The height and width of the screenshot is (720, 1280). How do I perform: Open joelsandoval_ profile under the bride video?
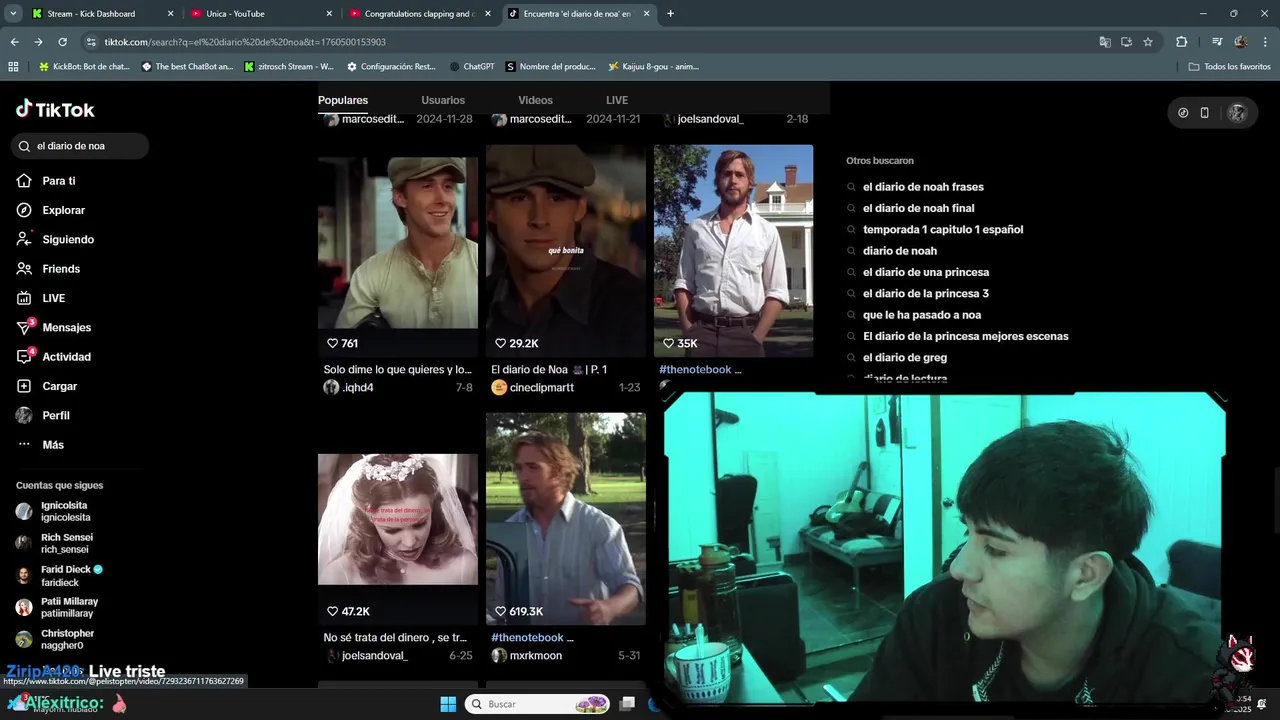tap(374, 655)
